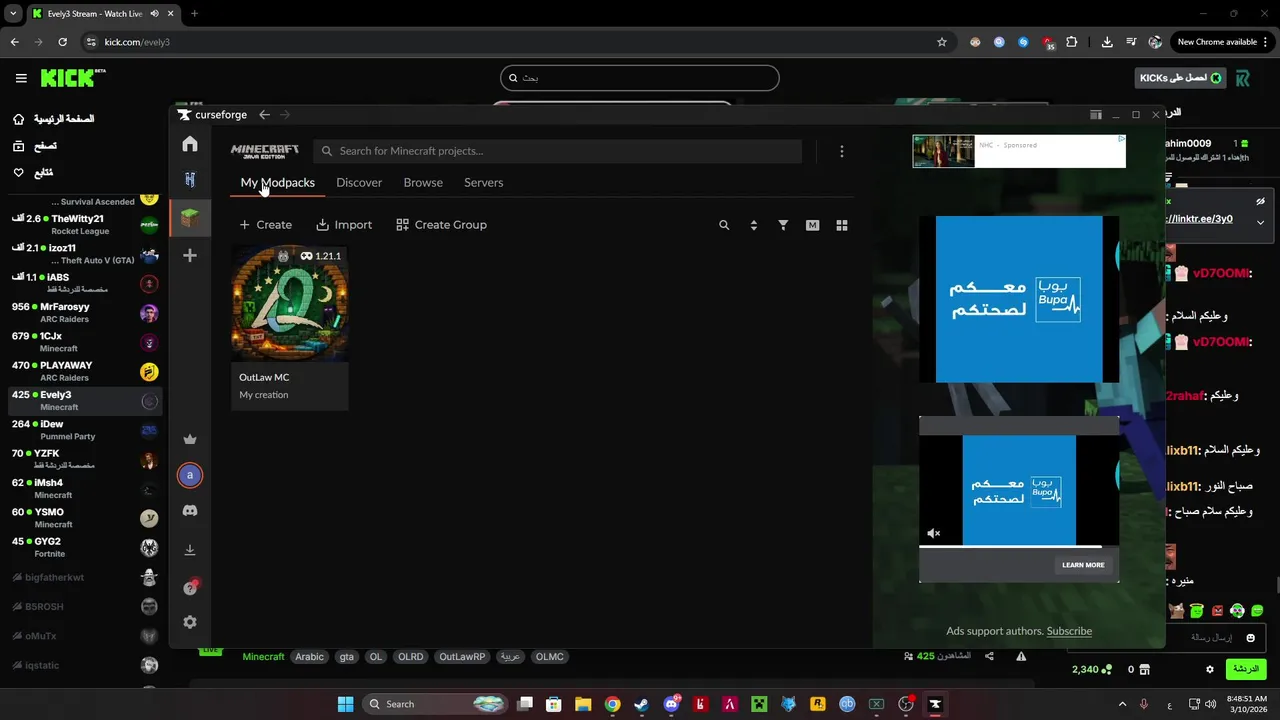
Task: Select the OutLaw MC modpack name
Action: click(x=264, y=377)
